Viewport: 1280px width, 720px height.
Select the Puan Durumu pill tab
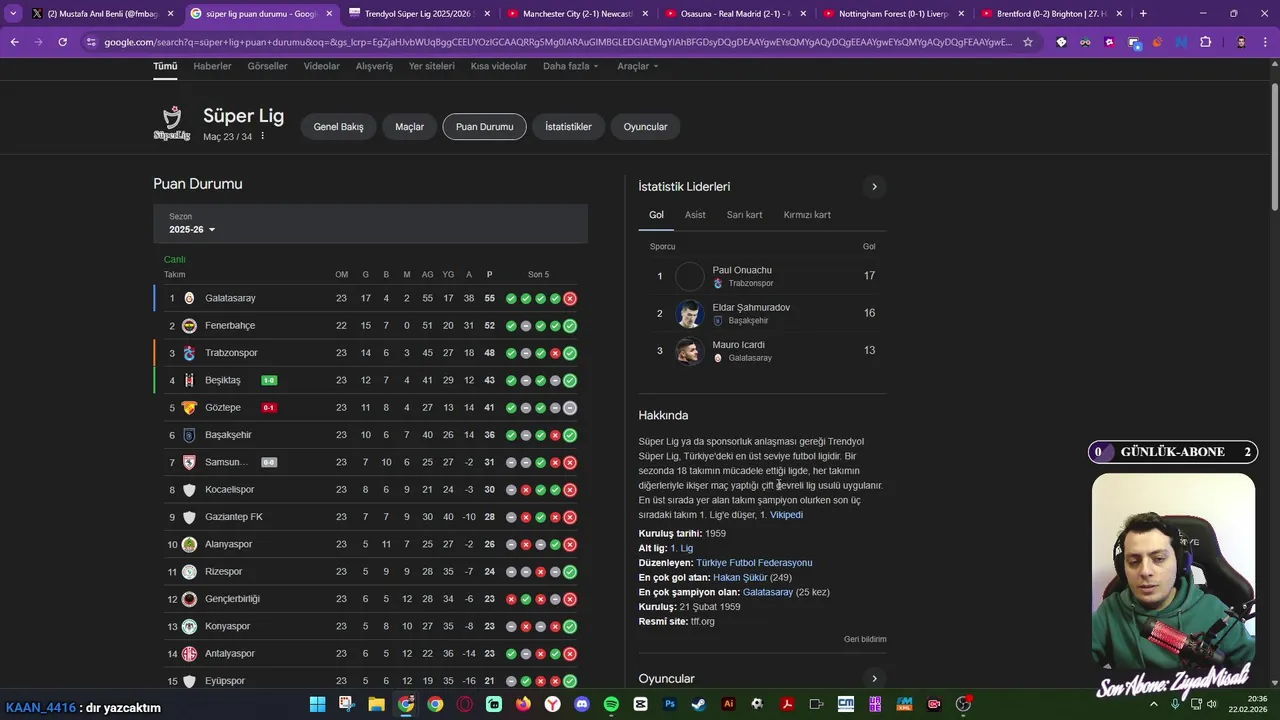point(484,127)
